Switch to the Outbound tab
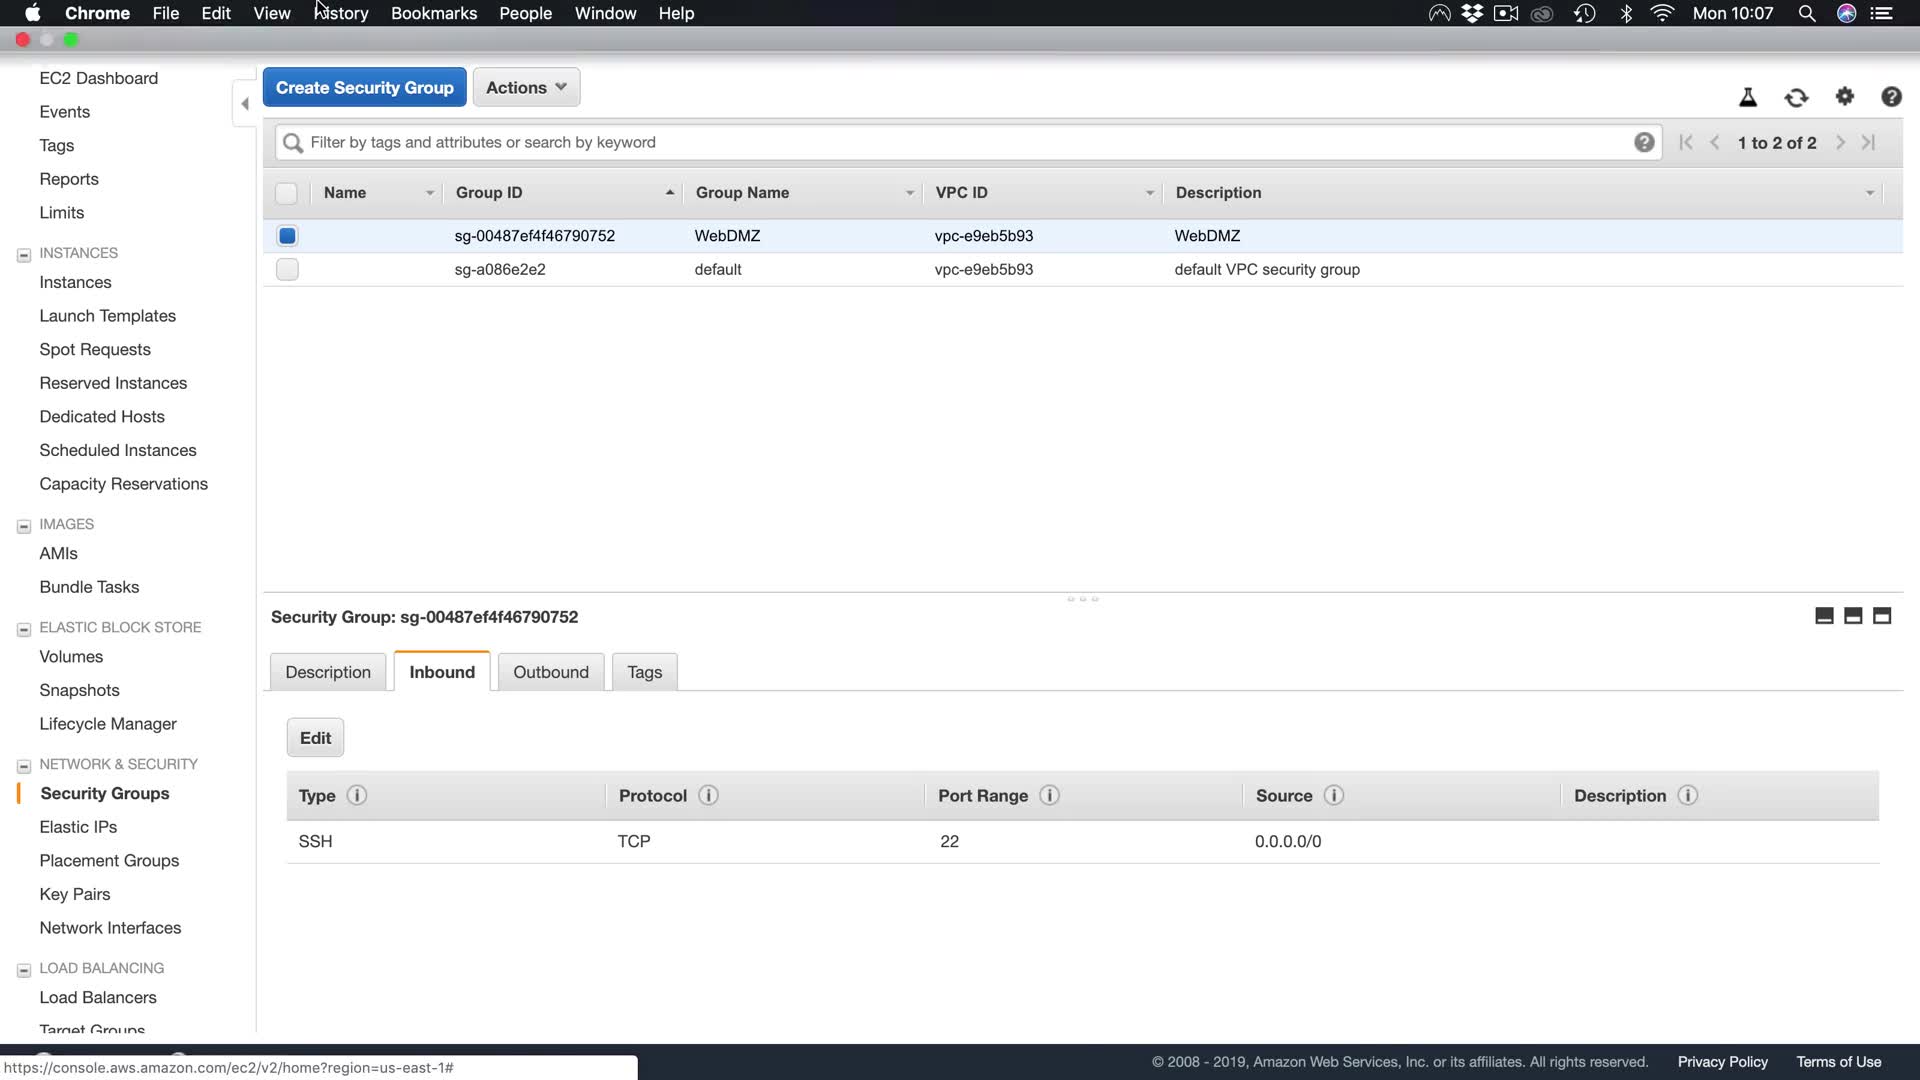This screenshot has height=1080, width=1920. [x=550, y=672]
